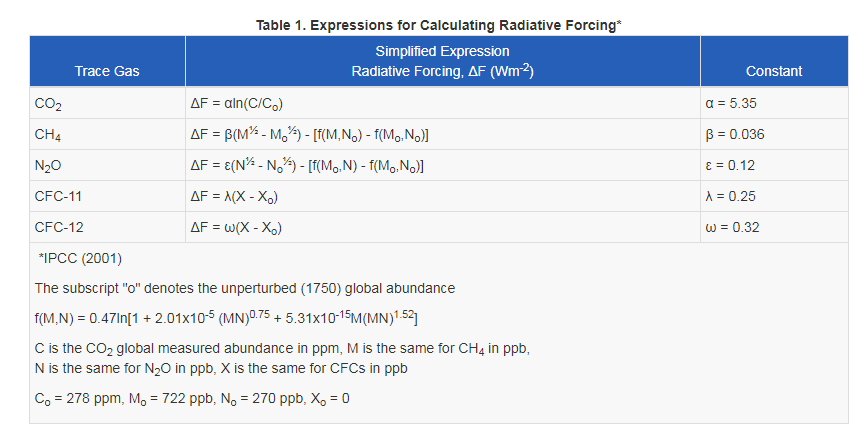This screenshot has height=433, width=866.
Task: Click the Trace Gas column header
Action: [x=107, y=71]
